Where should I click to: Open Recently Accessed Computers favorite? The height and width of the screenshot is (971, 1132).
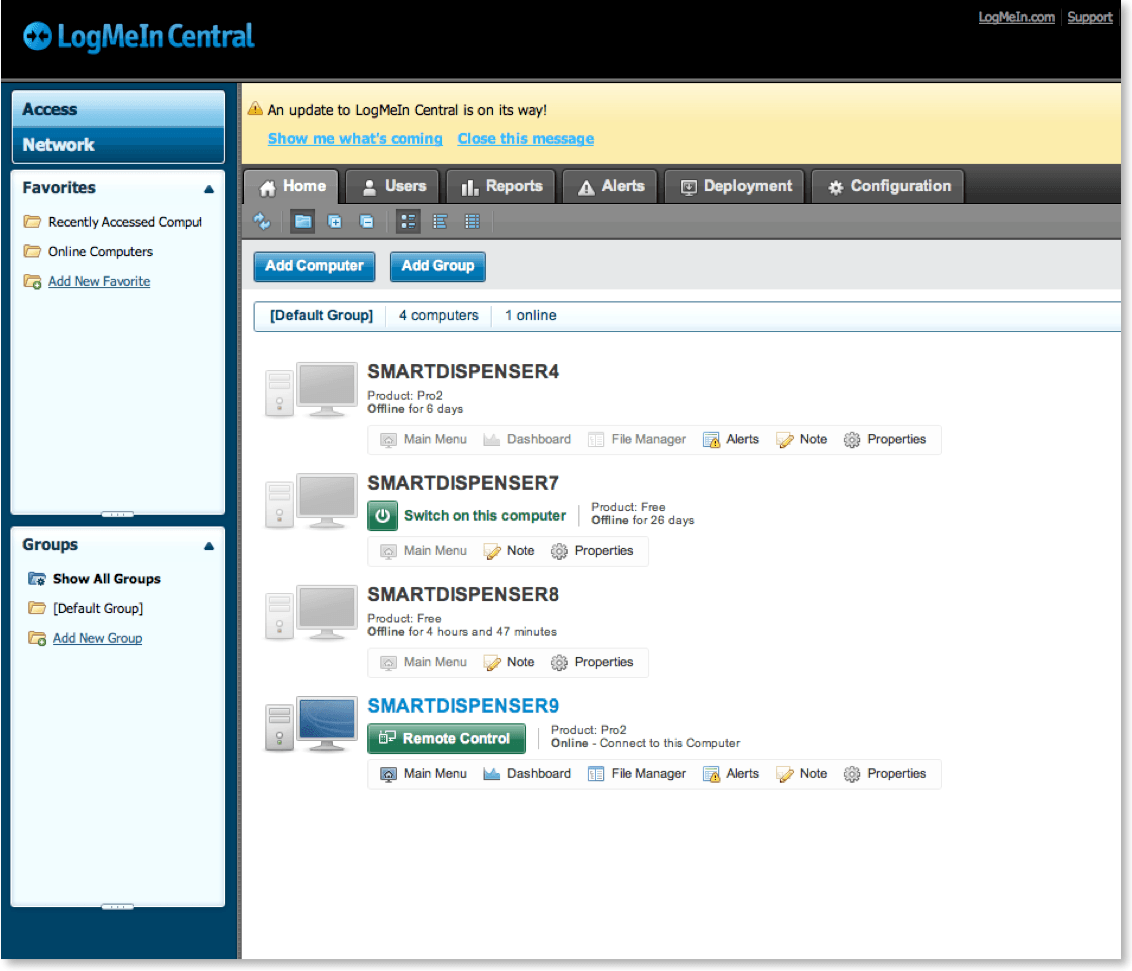[113, 222]
